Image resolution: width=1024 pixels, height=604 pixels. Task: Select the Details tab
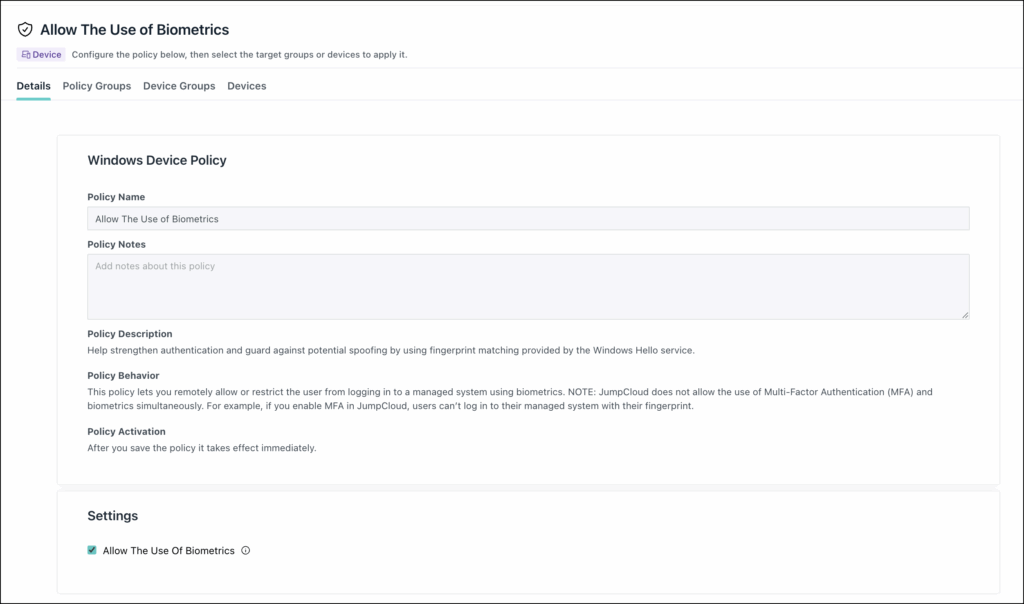33,86
